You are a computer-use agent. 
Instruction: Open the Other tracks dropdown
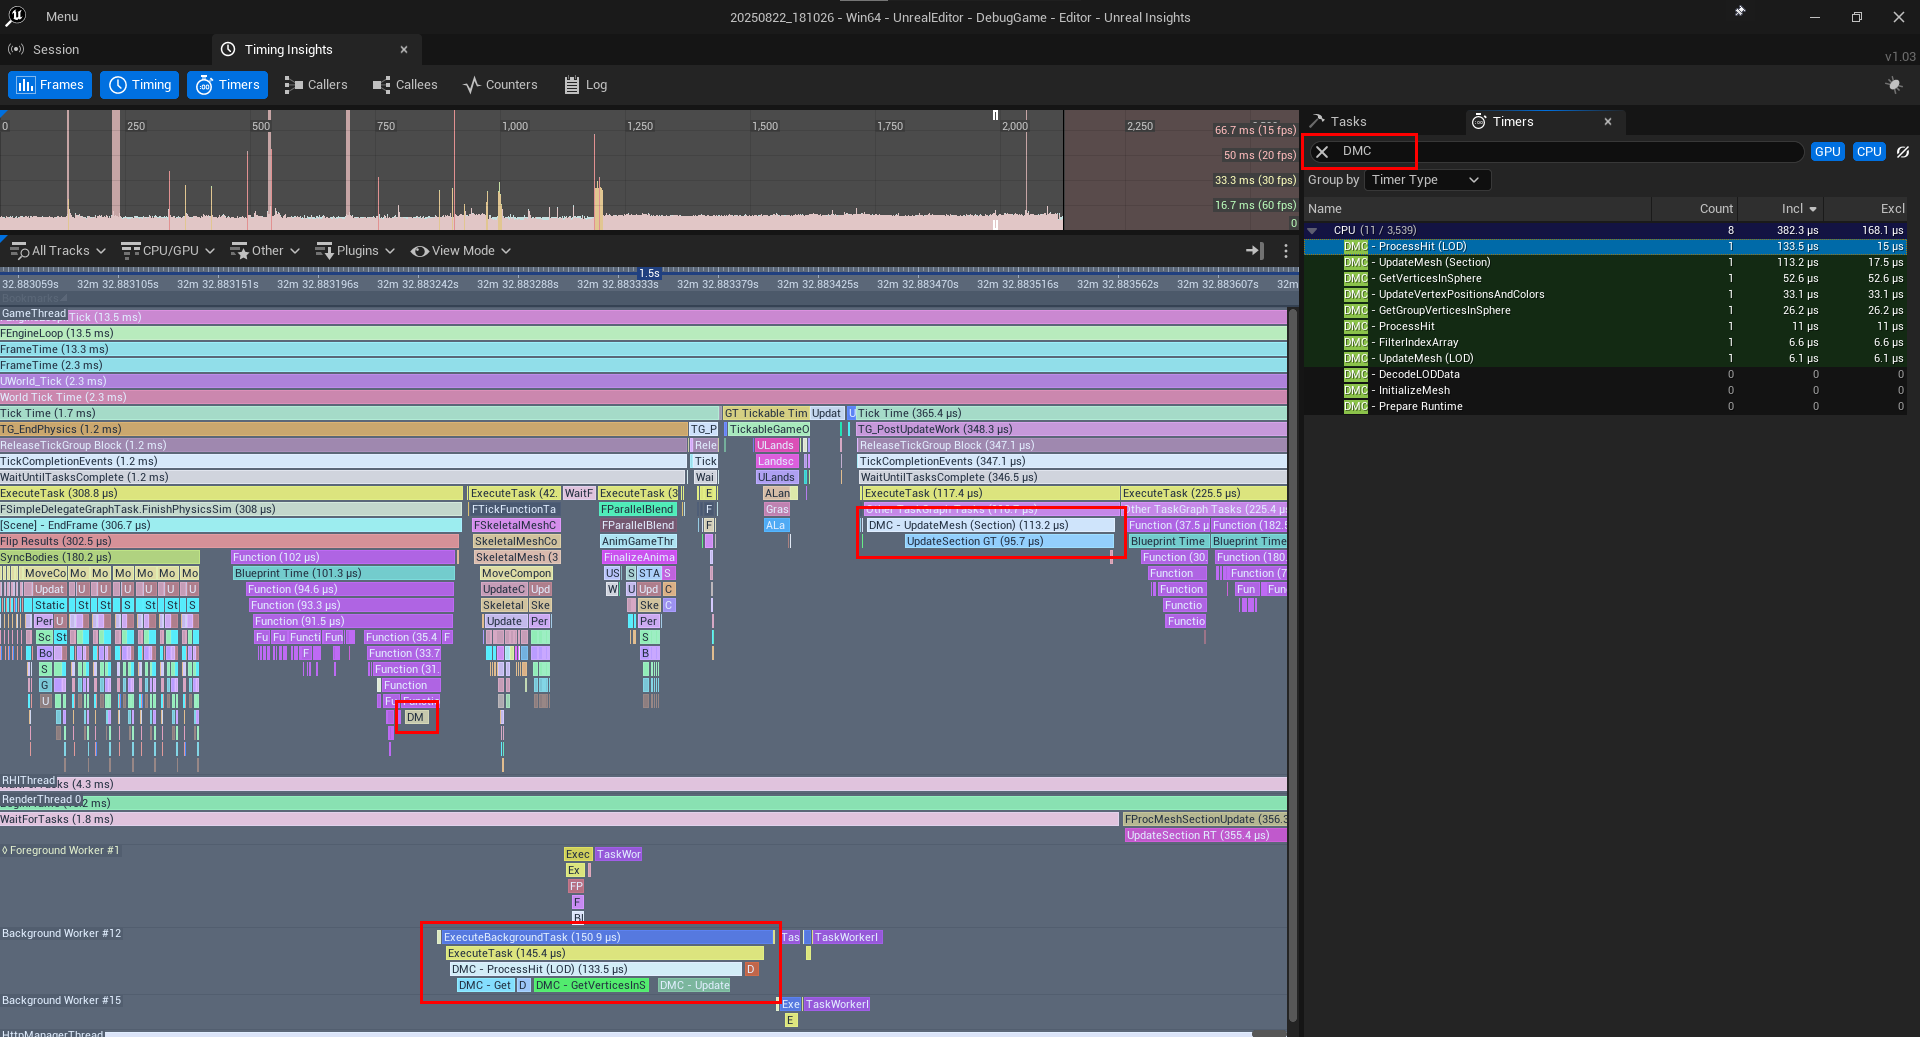coord(265,251)
